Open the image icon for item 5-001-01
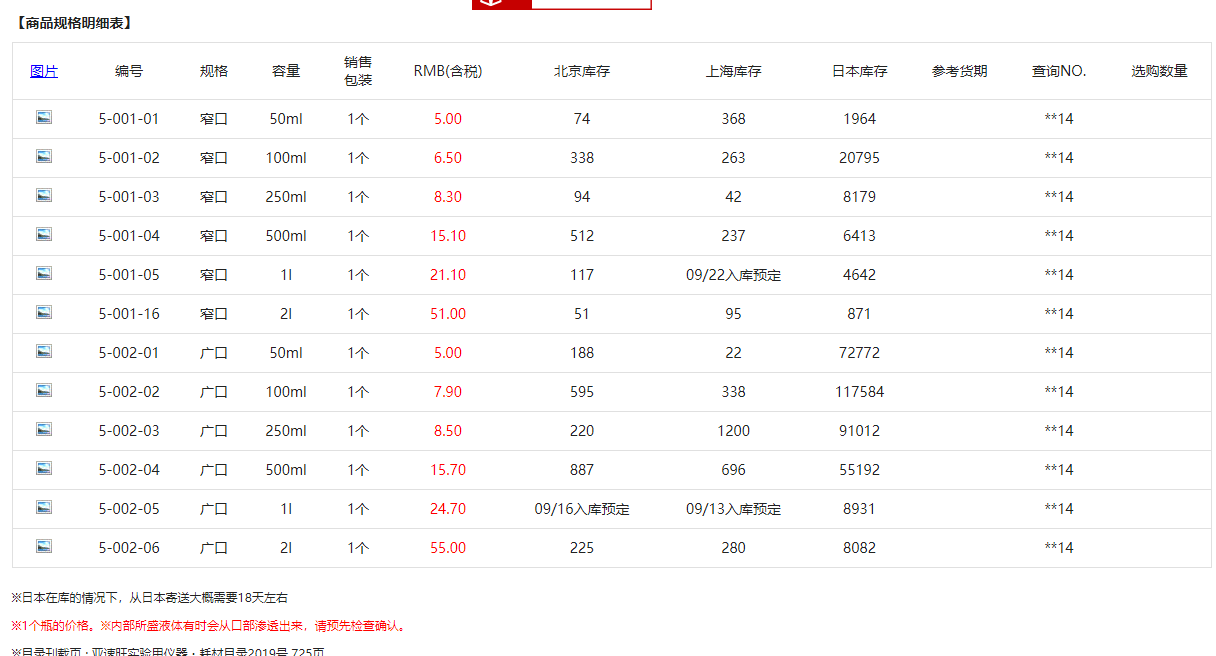The image size is (1216, 656). (x=44, y=117)
